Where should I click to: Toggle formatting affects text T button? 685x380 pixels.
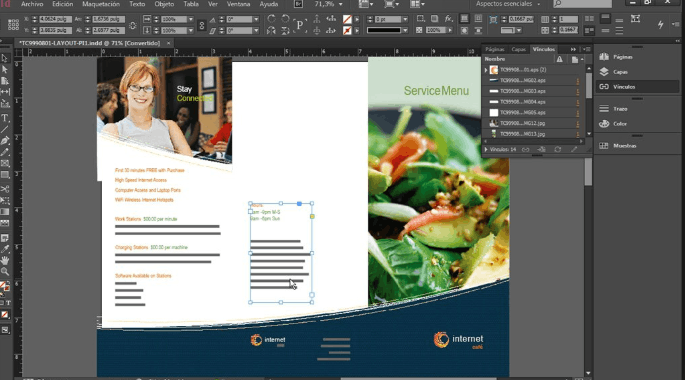pos(8,303)
